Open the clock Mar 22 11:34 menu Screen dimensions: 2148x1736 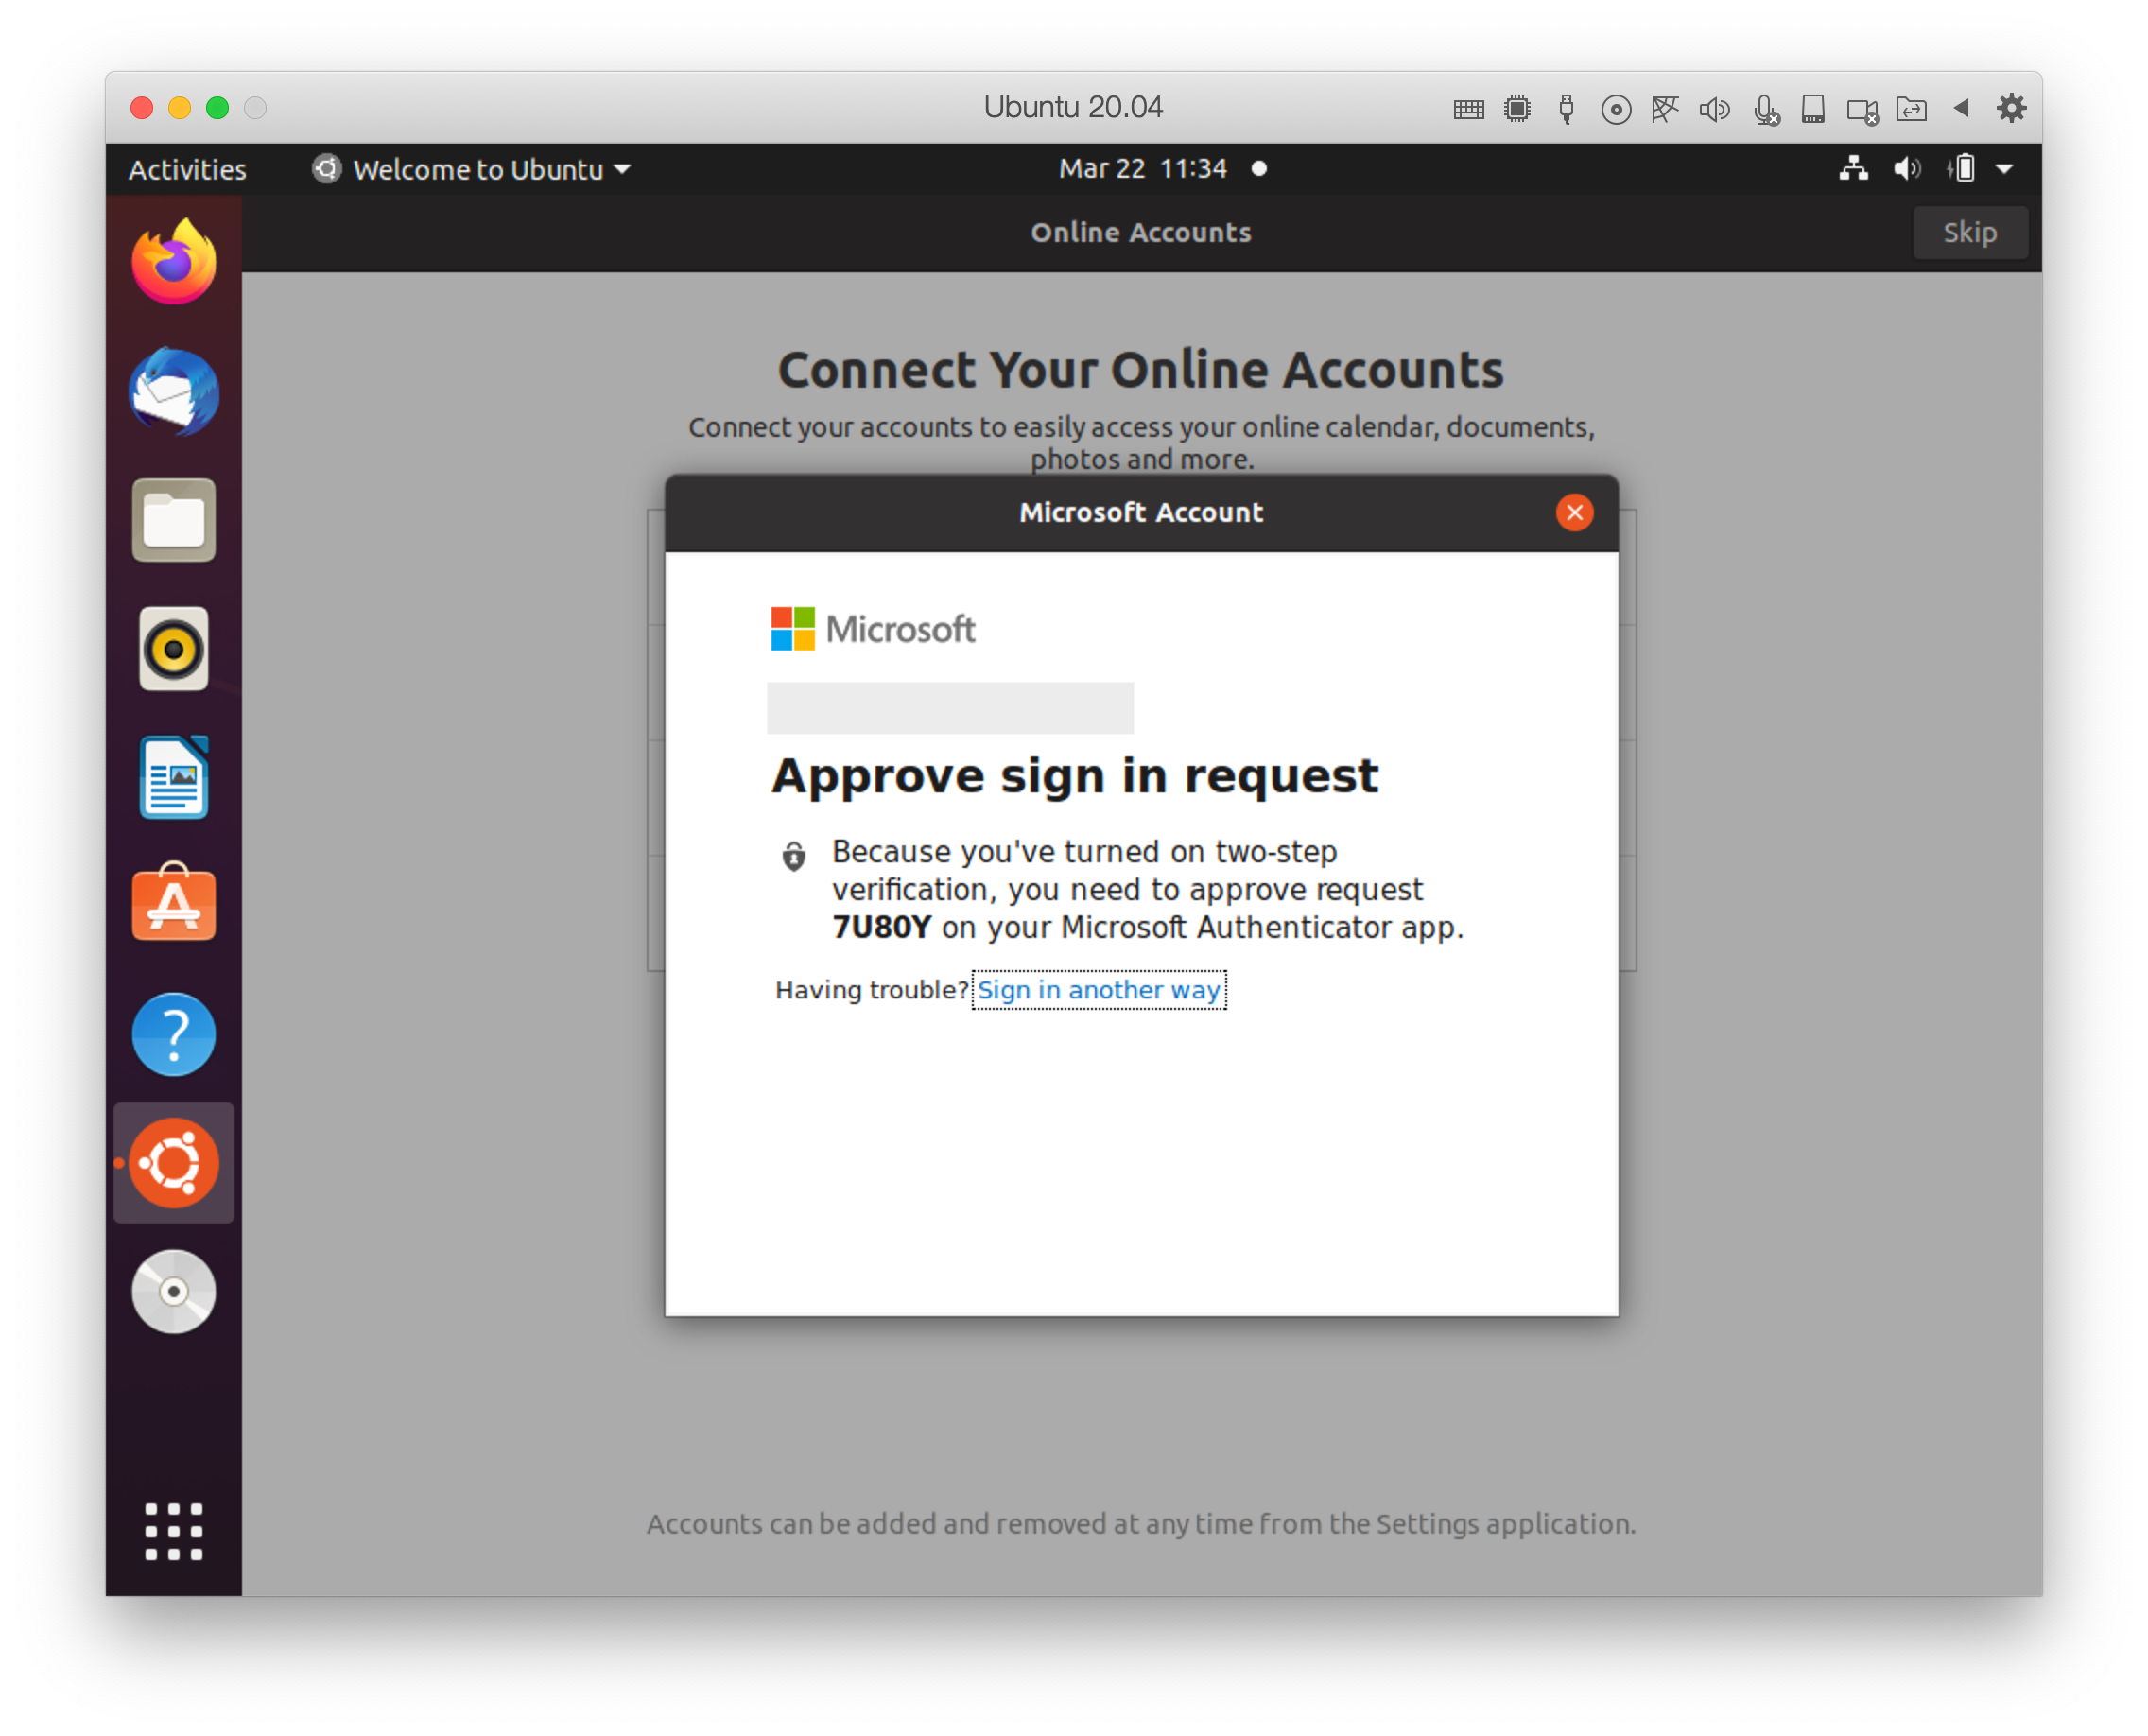point(1143,168)
